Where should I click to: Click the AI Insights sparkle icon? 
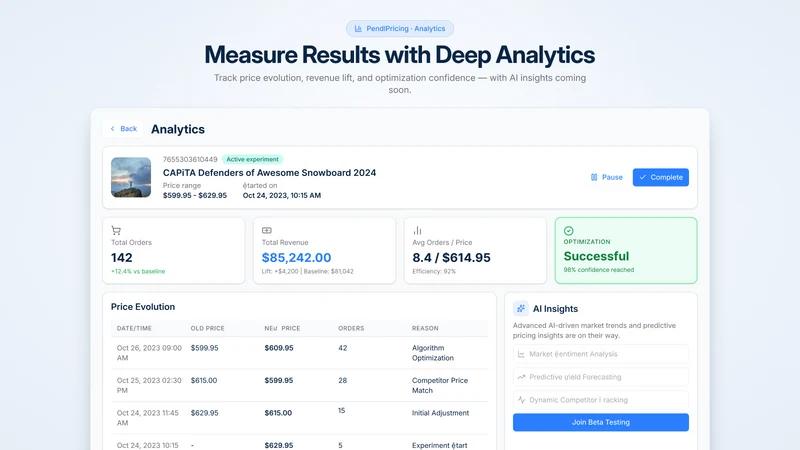click(x=520, y=309)
